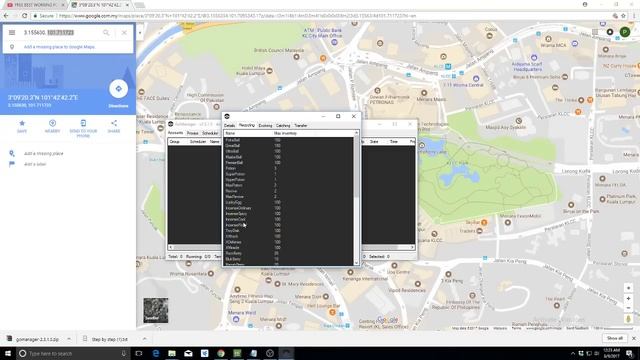Open the Google Maps hamburger menu
Image resolution: width=640 pixels, height=360 pixels.
(x=12, y=33)
